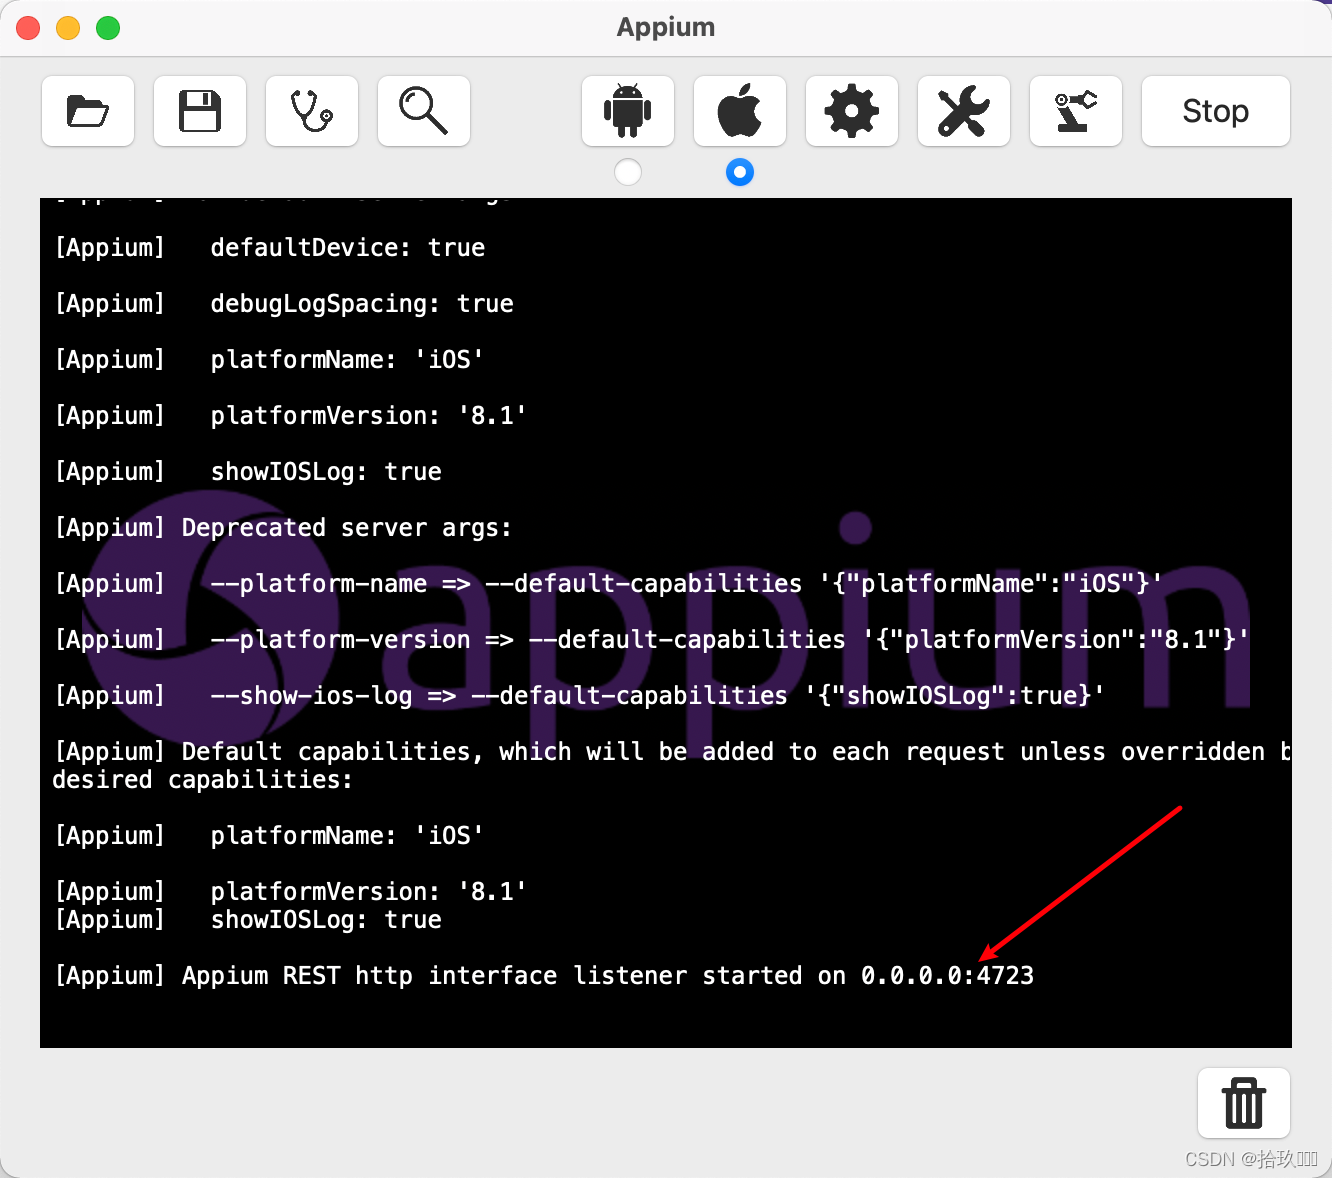Stop the running Appium server

[1215, 111]
